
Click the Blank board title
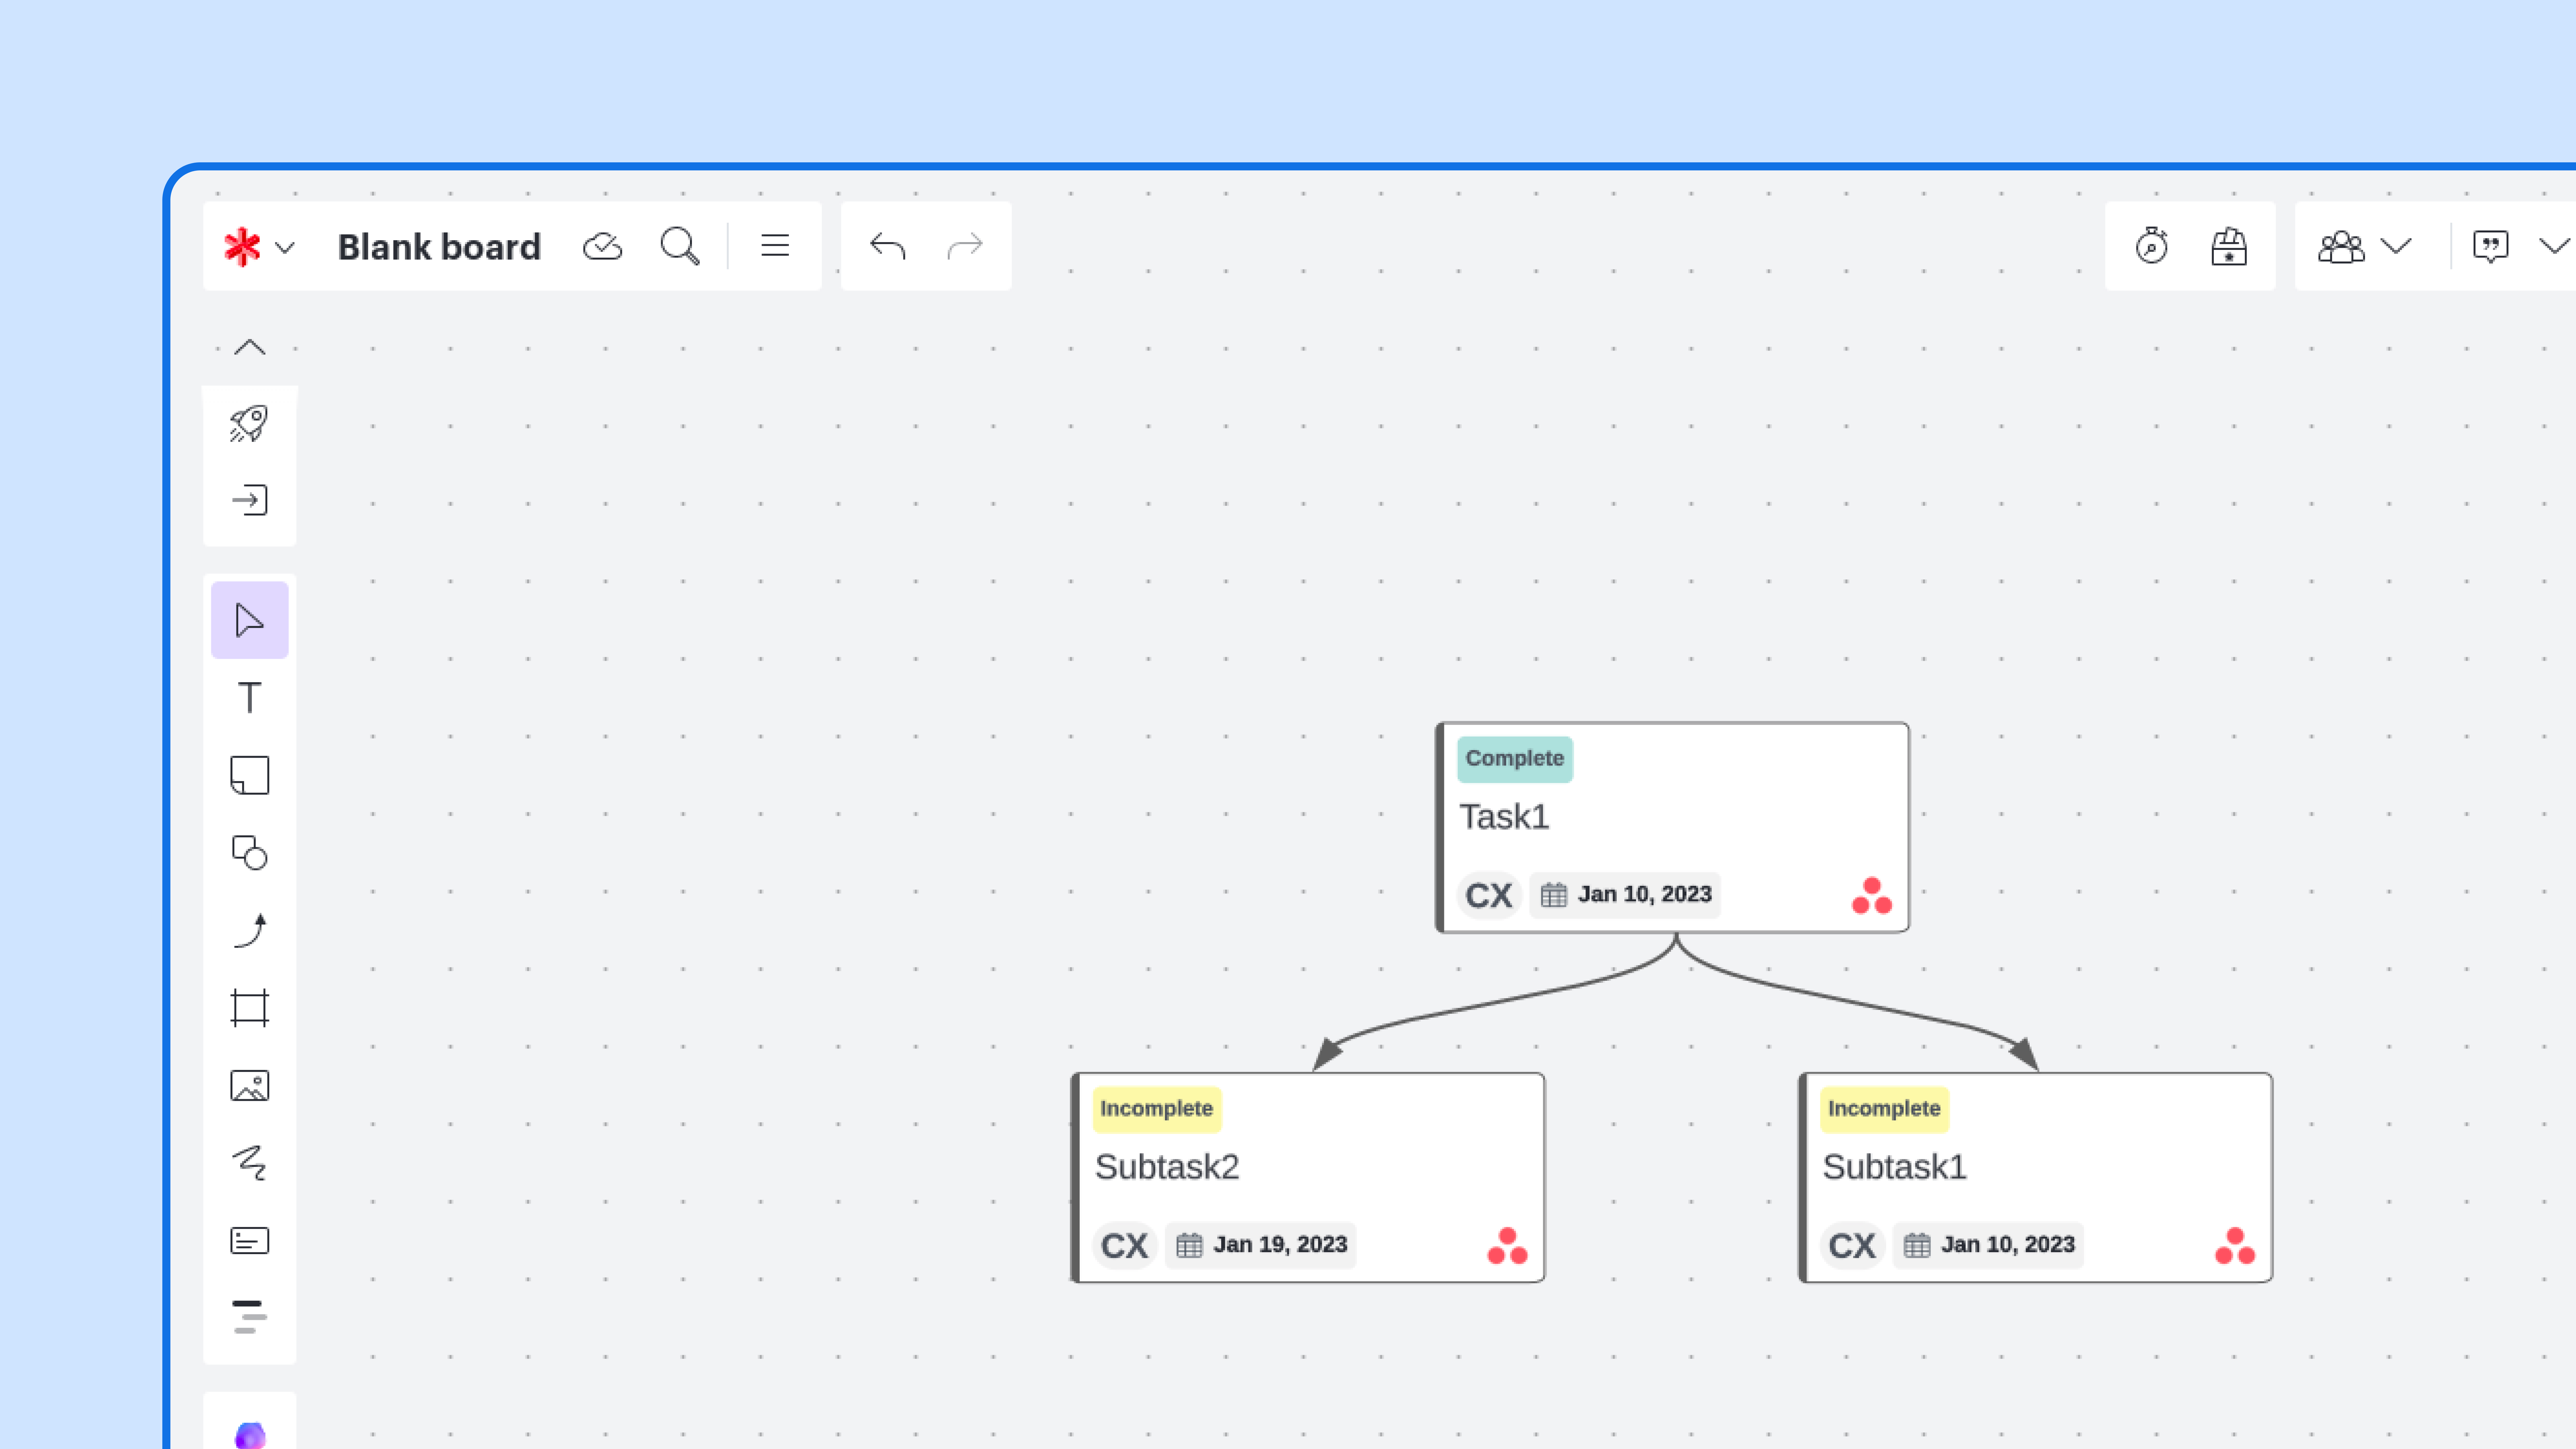439,247
